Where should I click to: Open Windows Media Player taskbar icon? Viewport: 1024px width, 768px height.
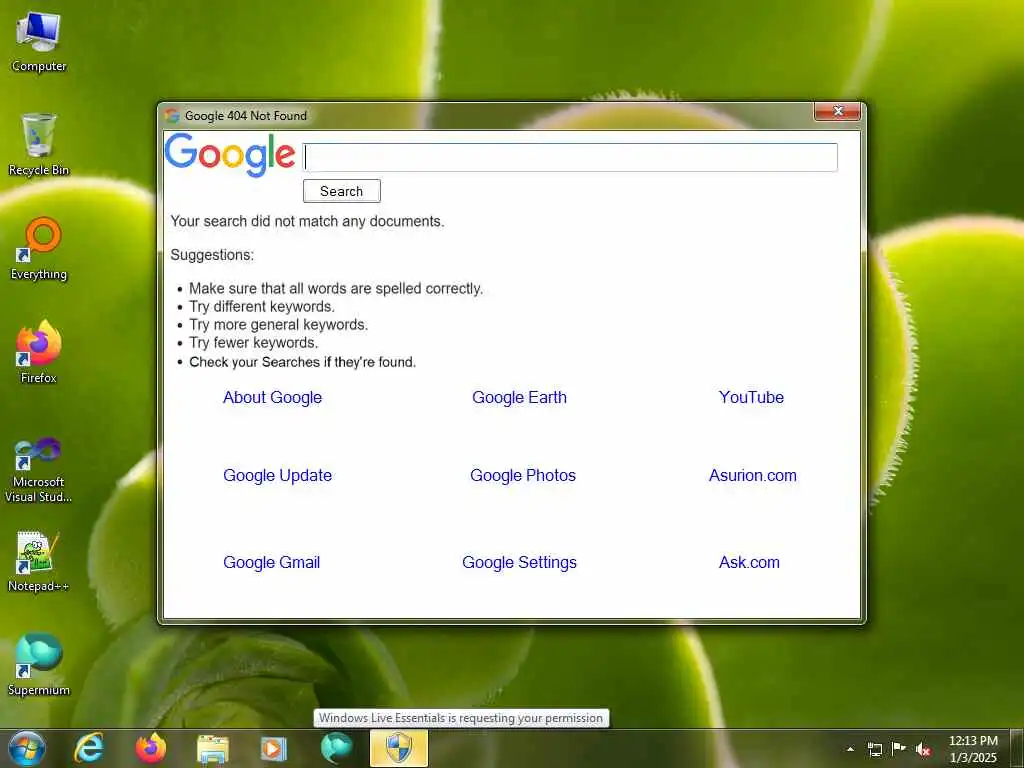click(x=274, y=748)
